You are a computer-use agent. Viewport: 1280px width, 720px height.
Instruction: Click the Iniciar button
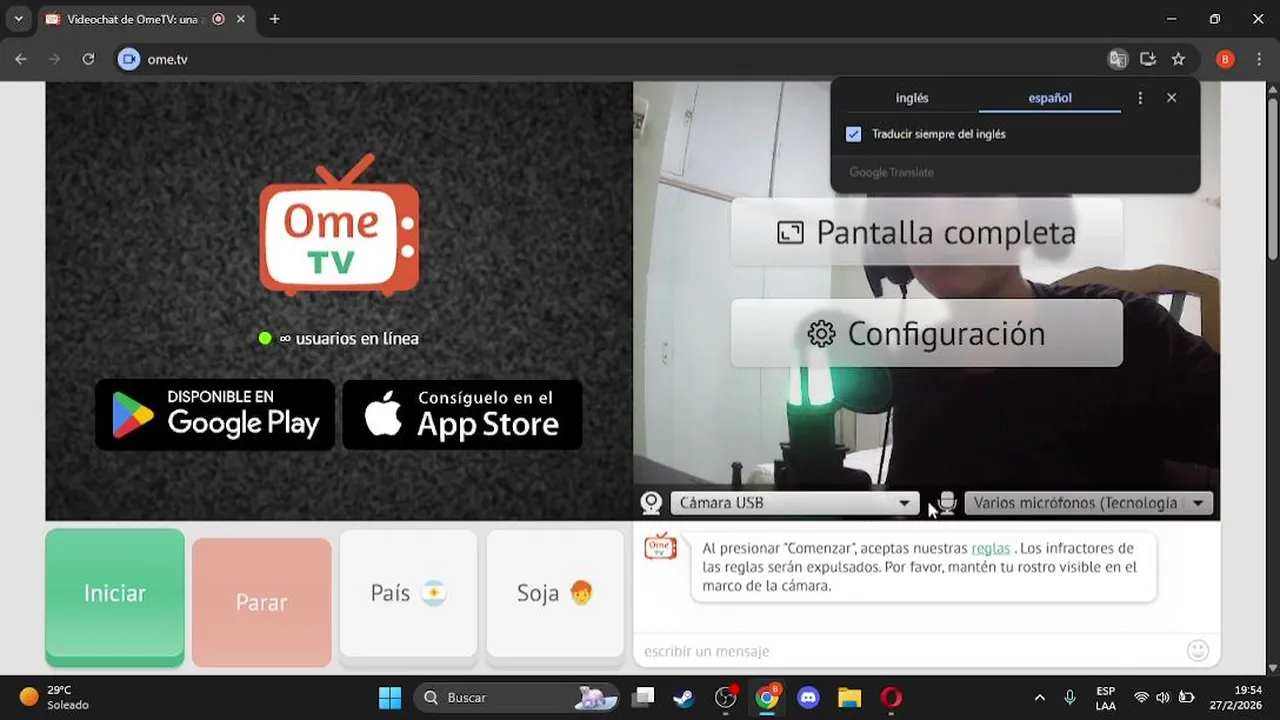coord(115,596)
